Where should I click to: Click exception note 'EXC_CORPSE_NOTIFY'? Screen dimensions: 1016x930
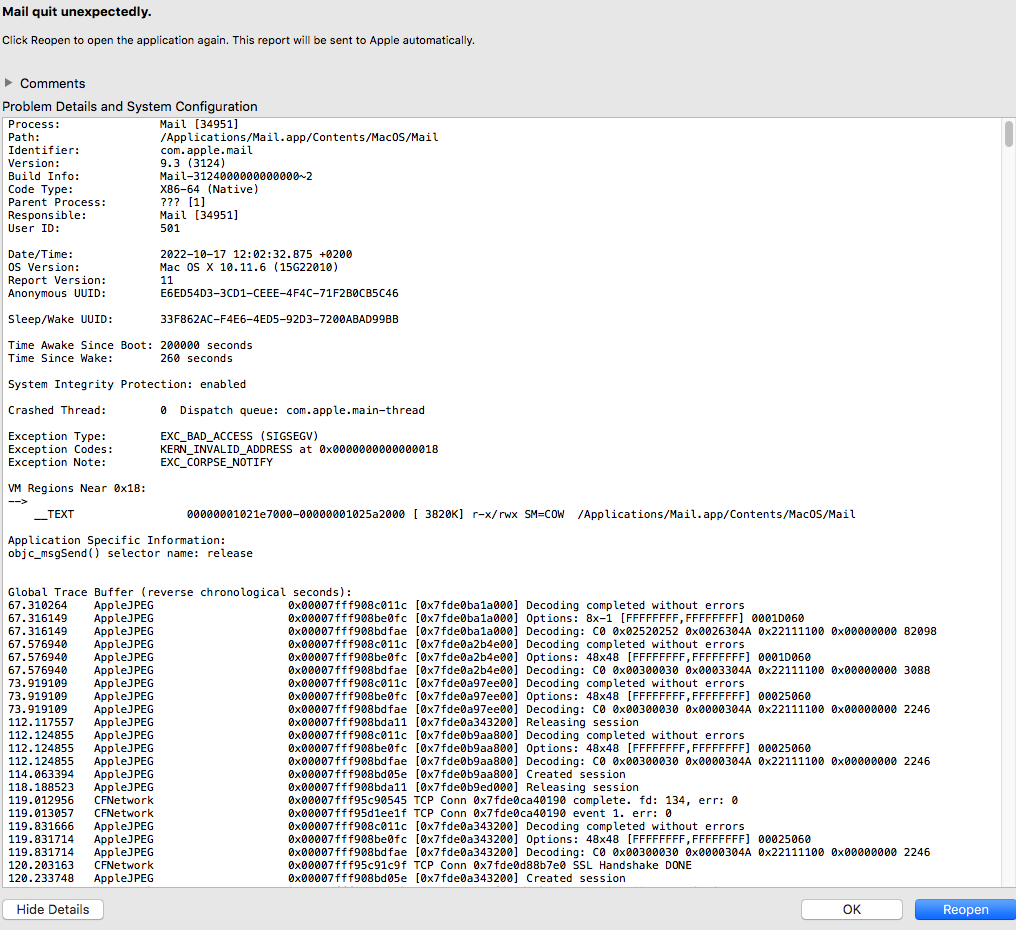tap(216, 462)
